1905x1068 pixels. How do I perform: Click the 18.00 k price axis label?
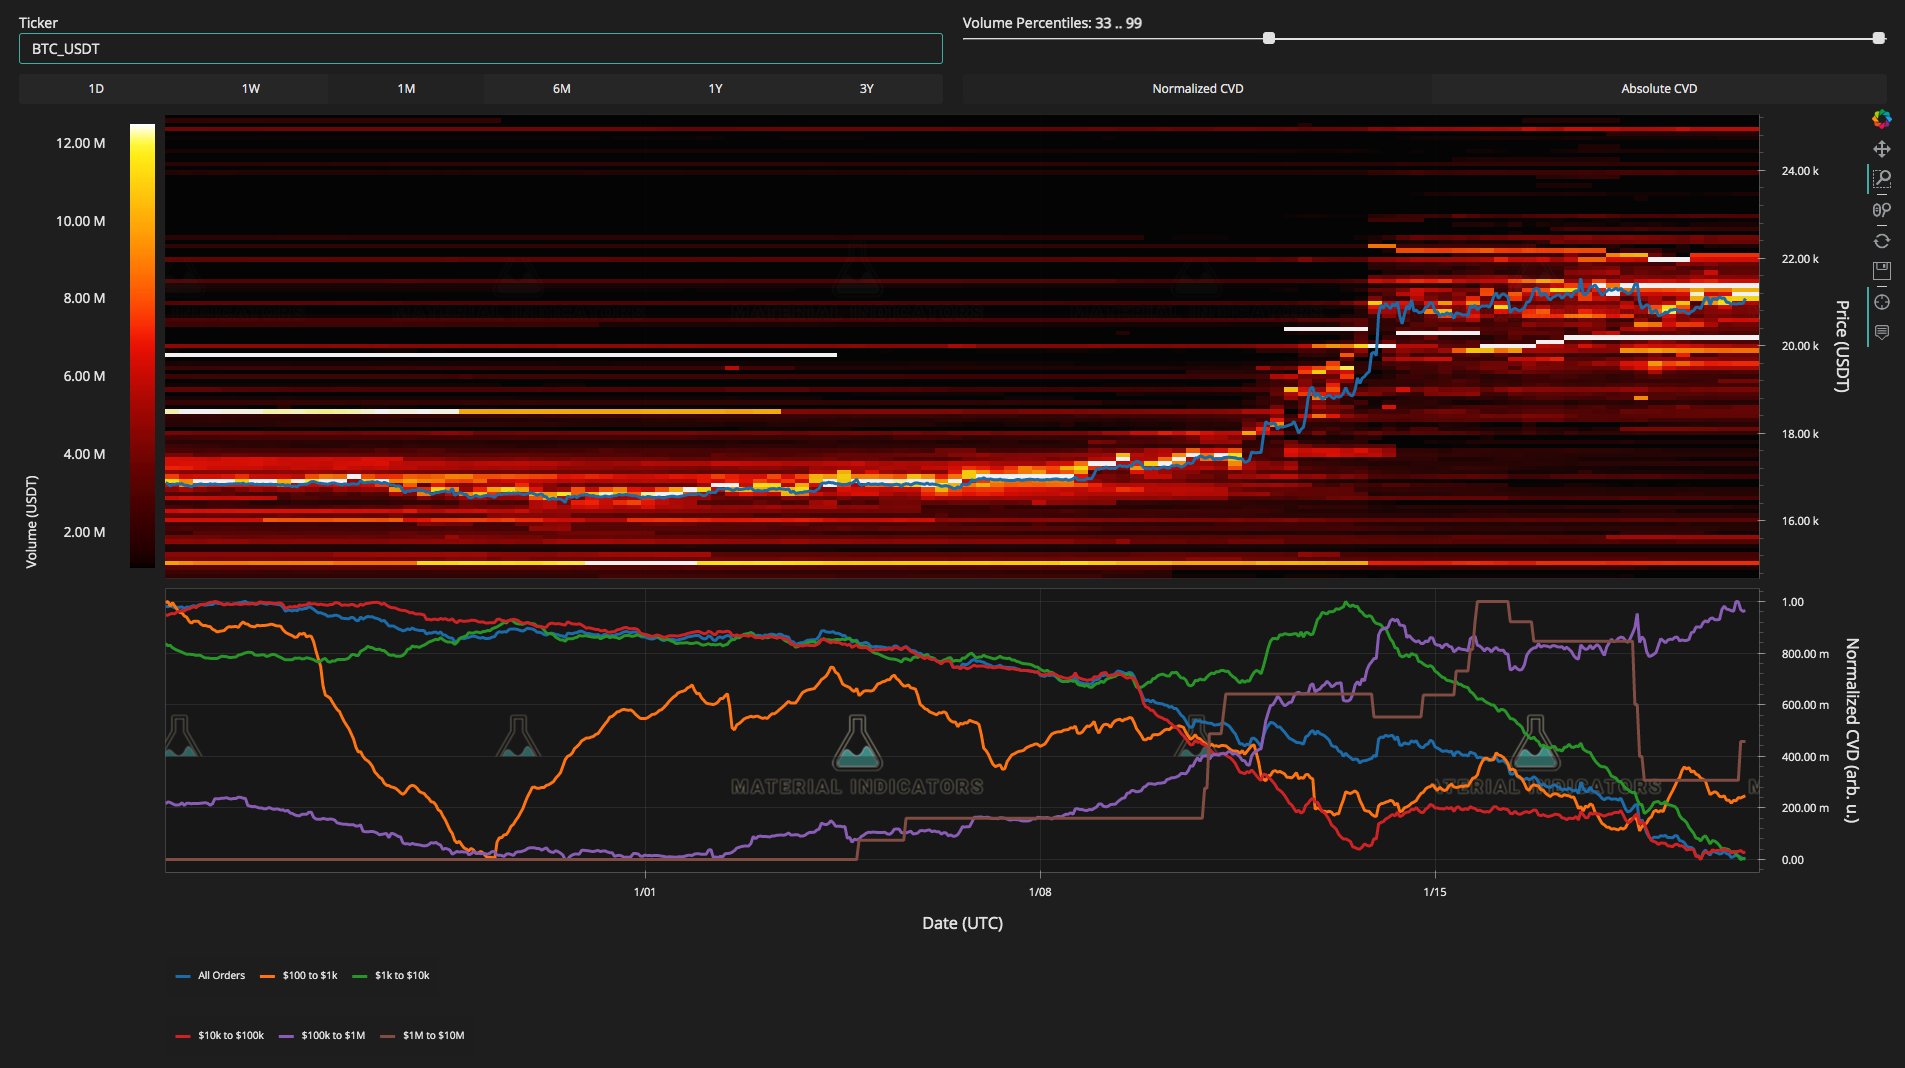1800,434
